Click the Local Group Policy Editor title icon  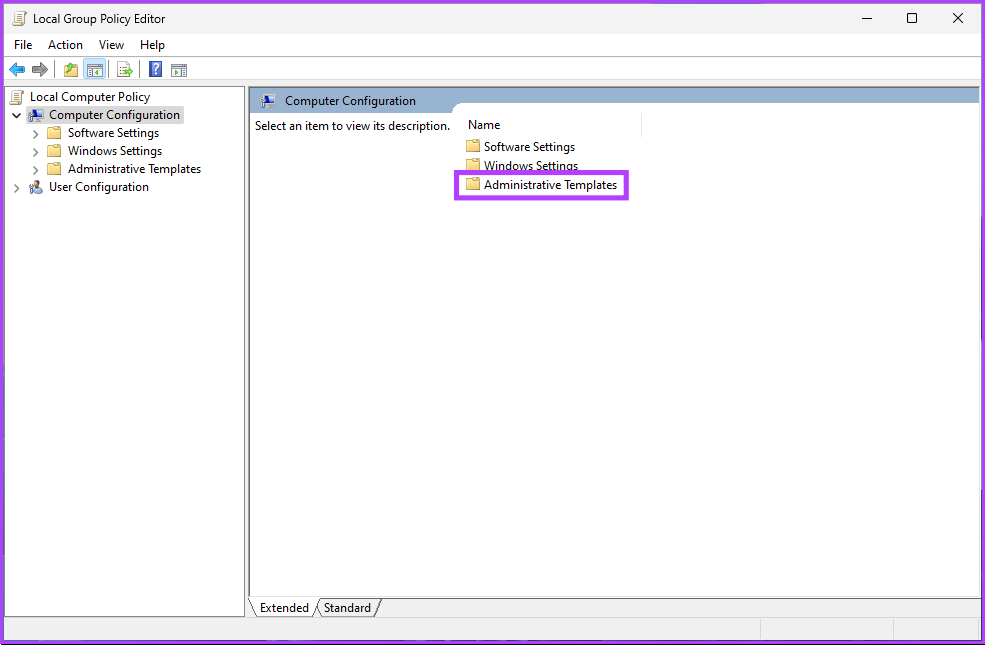19,19
